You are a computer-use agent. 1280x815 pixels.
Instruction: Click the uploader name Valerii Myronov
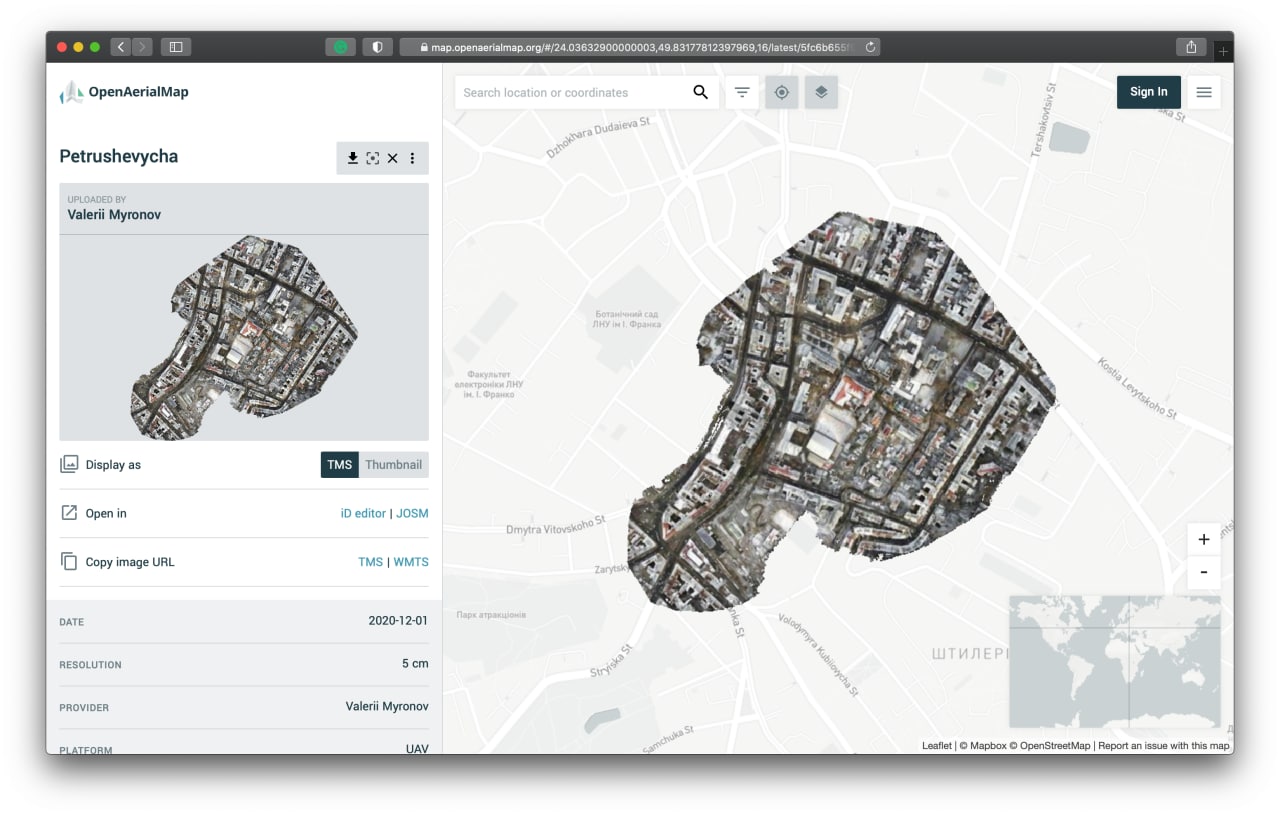coord(114,215)
